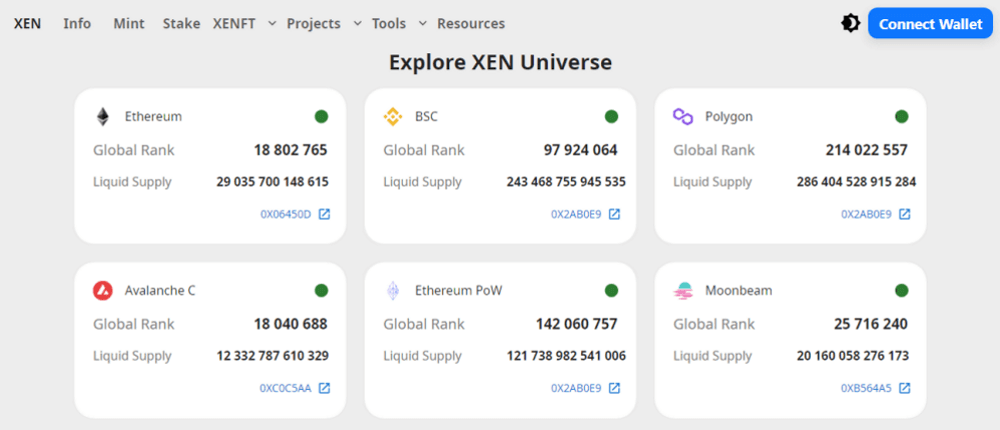Click the BSC card title text
The image size is (1000, 430).
coord(426,117)
